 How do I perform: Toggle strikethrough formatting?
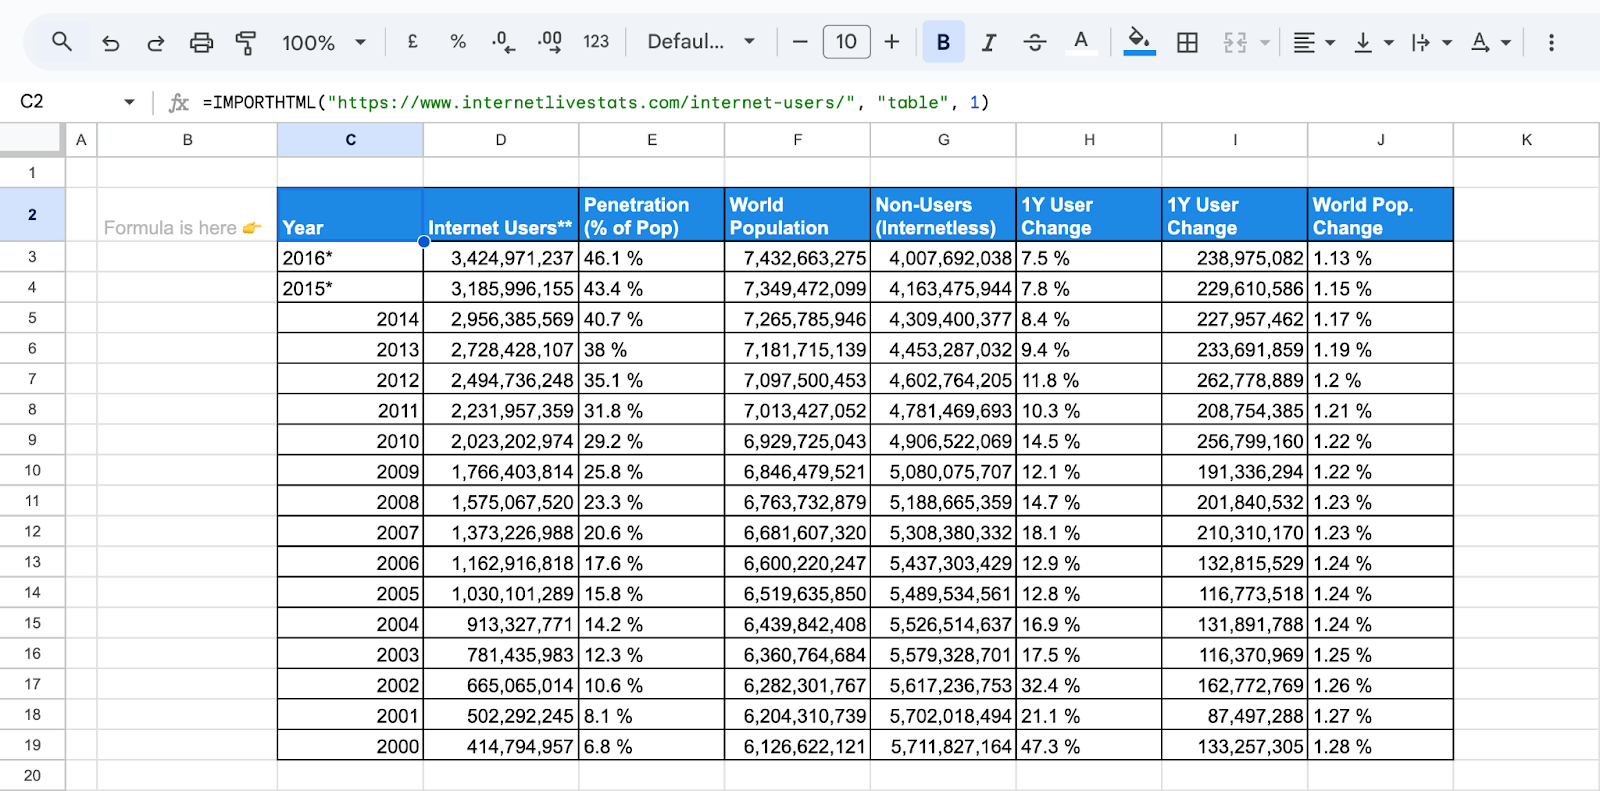pyautogui.click(x=1035, y=42)
